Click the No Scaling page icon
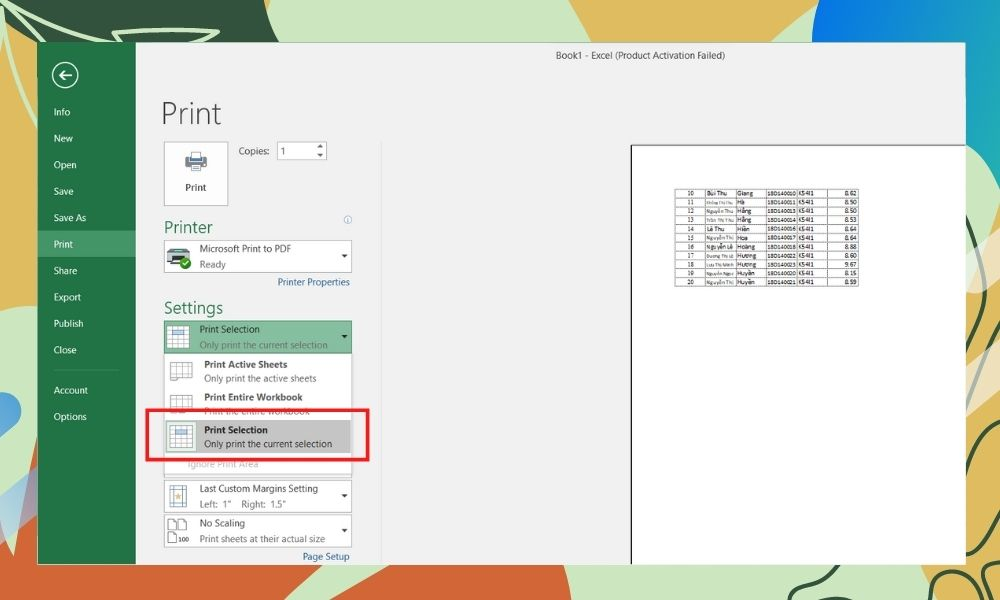The width and height of the screenshot is (1000, 600). pos(178,530)
